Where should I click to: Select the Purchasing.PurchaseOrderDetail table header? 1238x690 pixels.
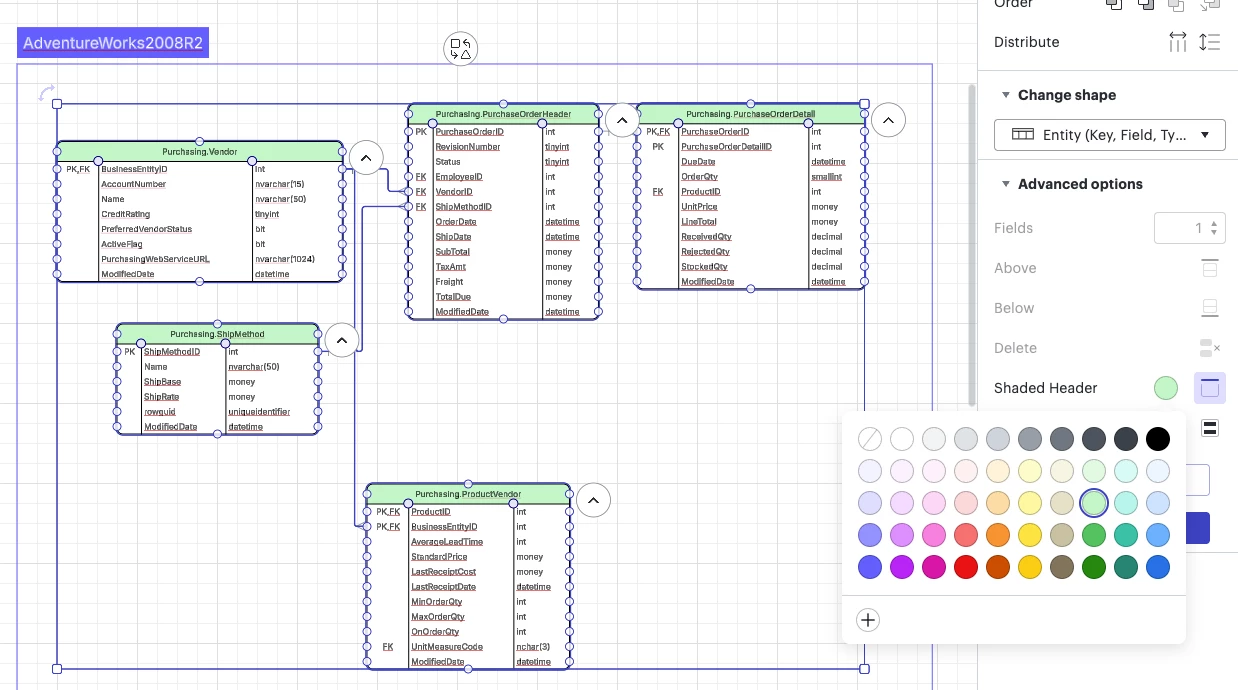[x=750, y=114]
